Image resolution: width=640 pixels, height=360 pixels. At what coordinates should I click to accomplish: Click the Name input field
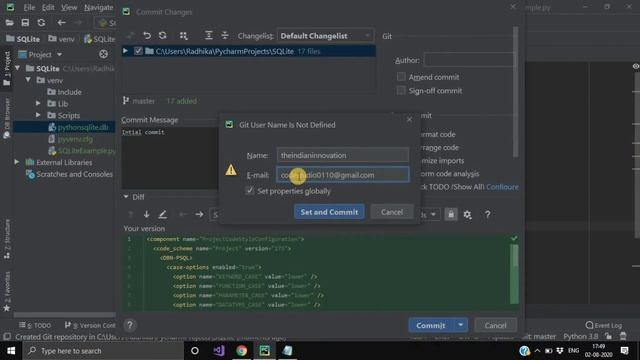343,155
